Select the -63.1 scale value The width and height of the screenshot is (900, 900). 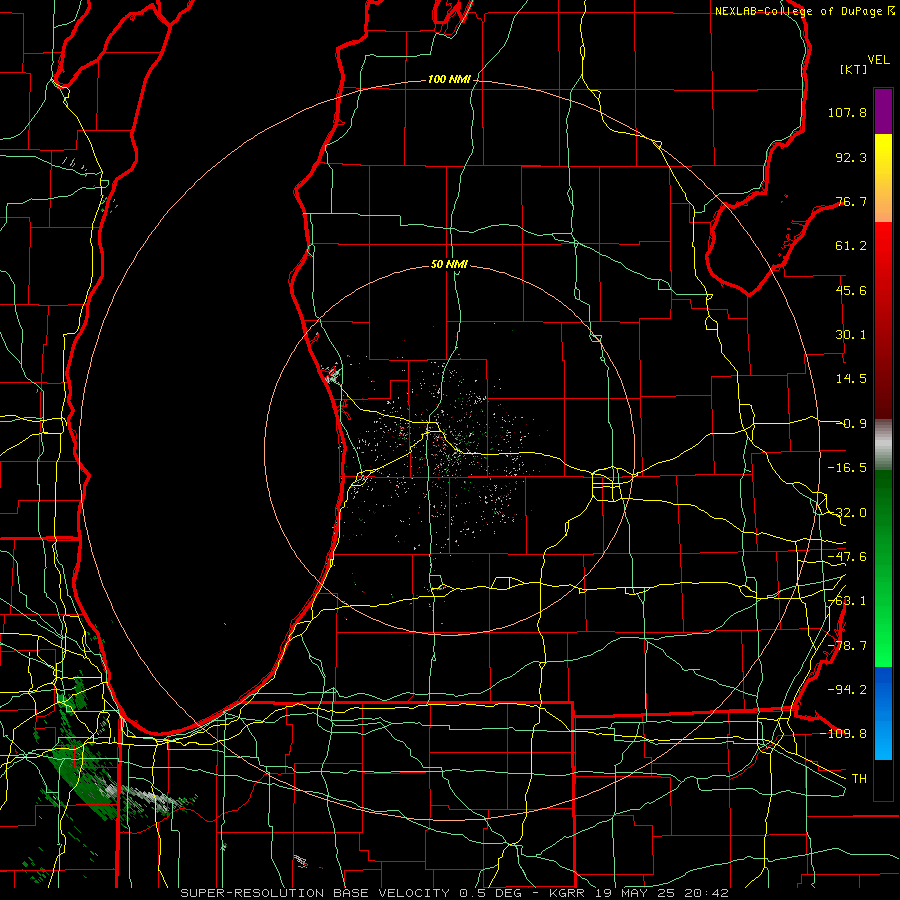[847, 601]
